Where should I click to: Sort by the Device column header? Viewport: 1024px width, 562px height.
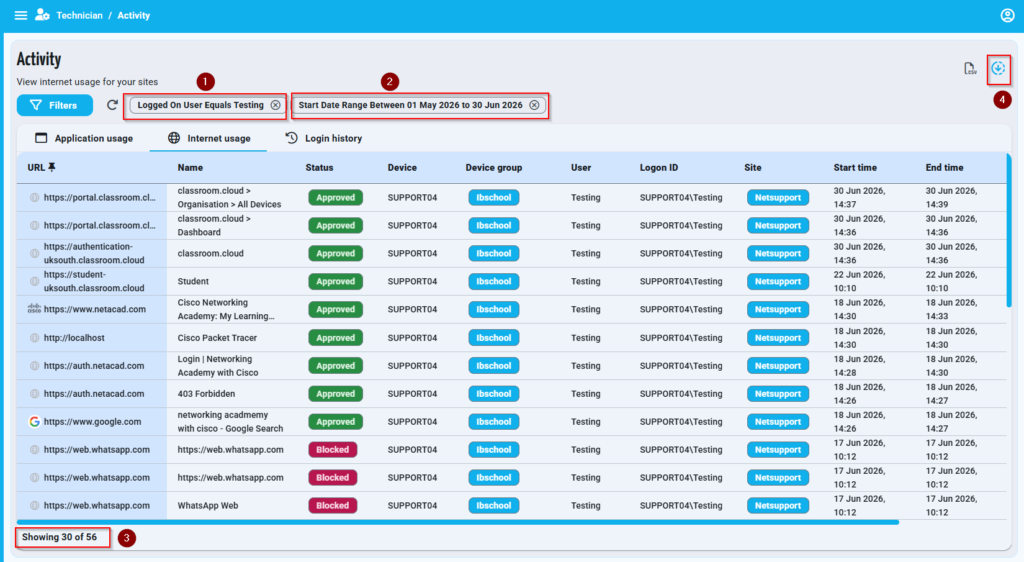pyautogui.click(x=402, y=168)
